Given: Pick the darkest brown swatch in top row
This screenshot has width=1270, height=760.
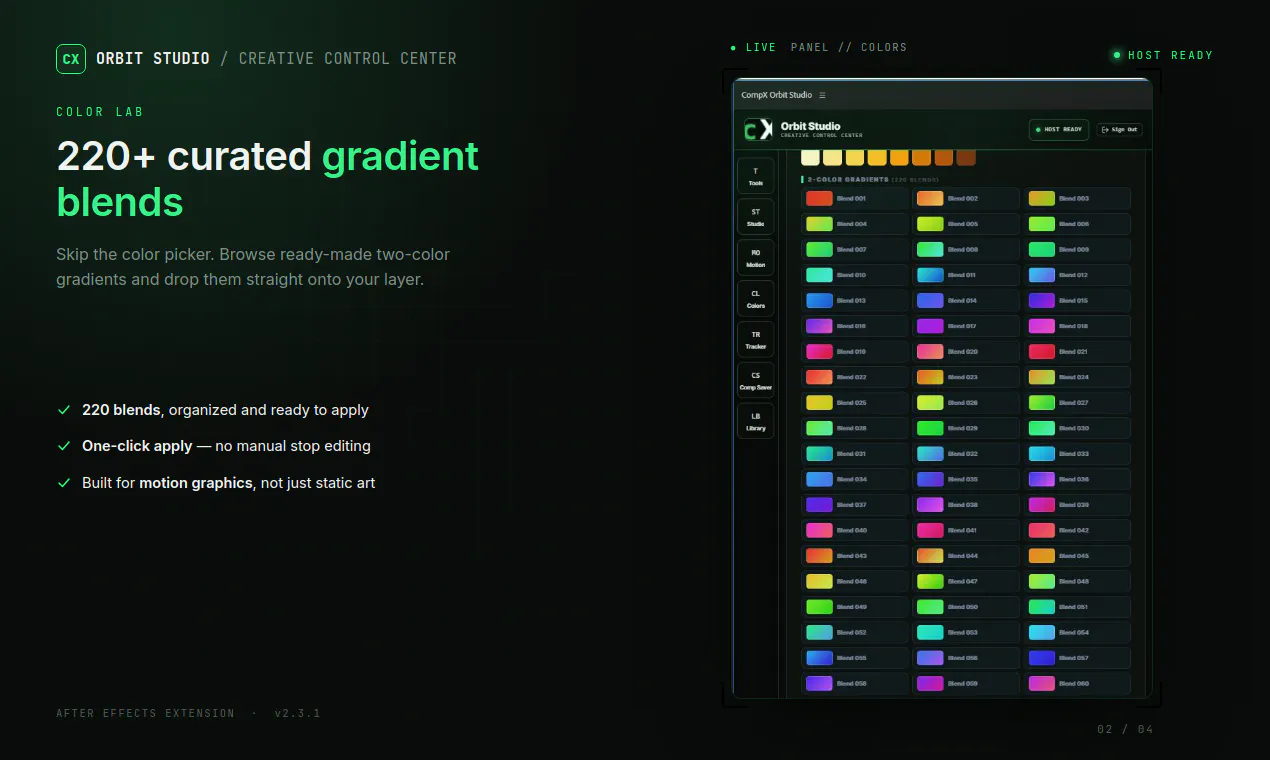Looking at the screenshot, I should click(x=965, y=157).
